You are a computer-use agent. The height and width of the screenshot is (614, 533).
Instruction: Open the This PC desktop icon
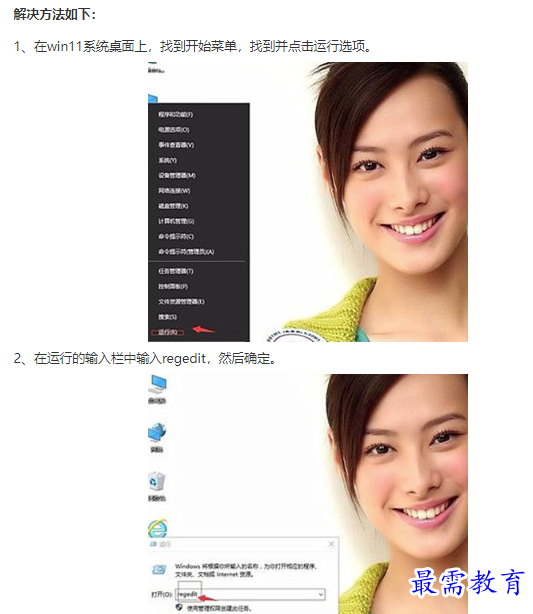point(157,389)
